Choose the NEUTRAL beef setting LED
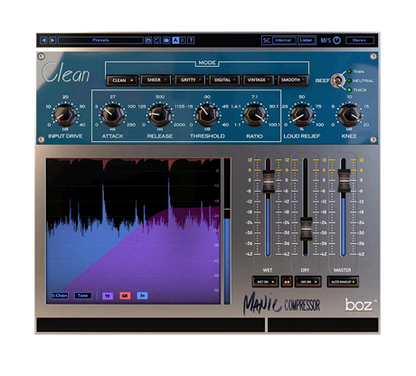Viewport: 416px width, 376px height. (349, 81)
